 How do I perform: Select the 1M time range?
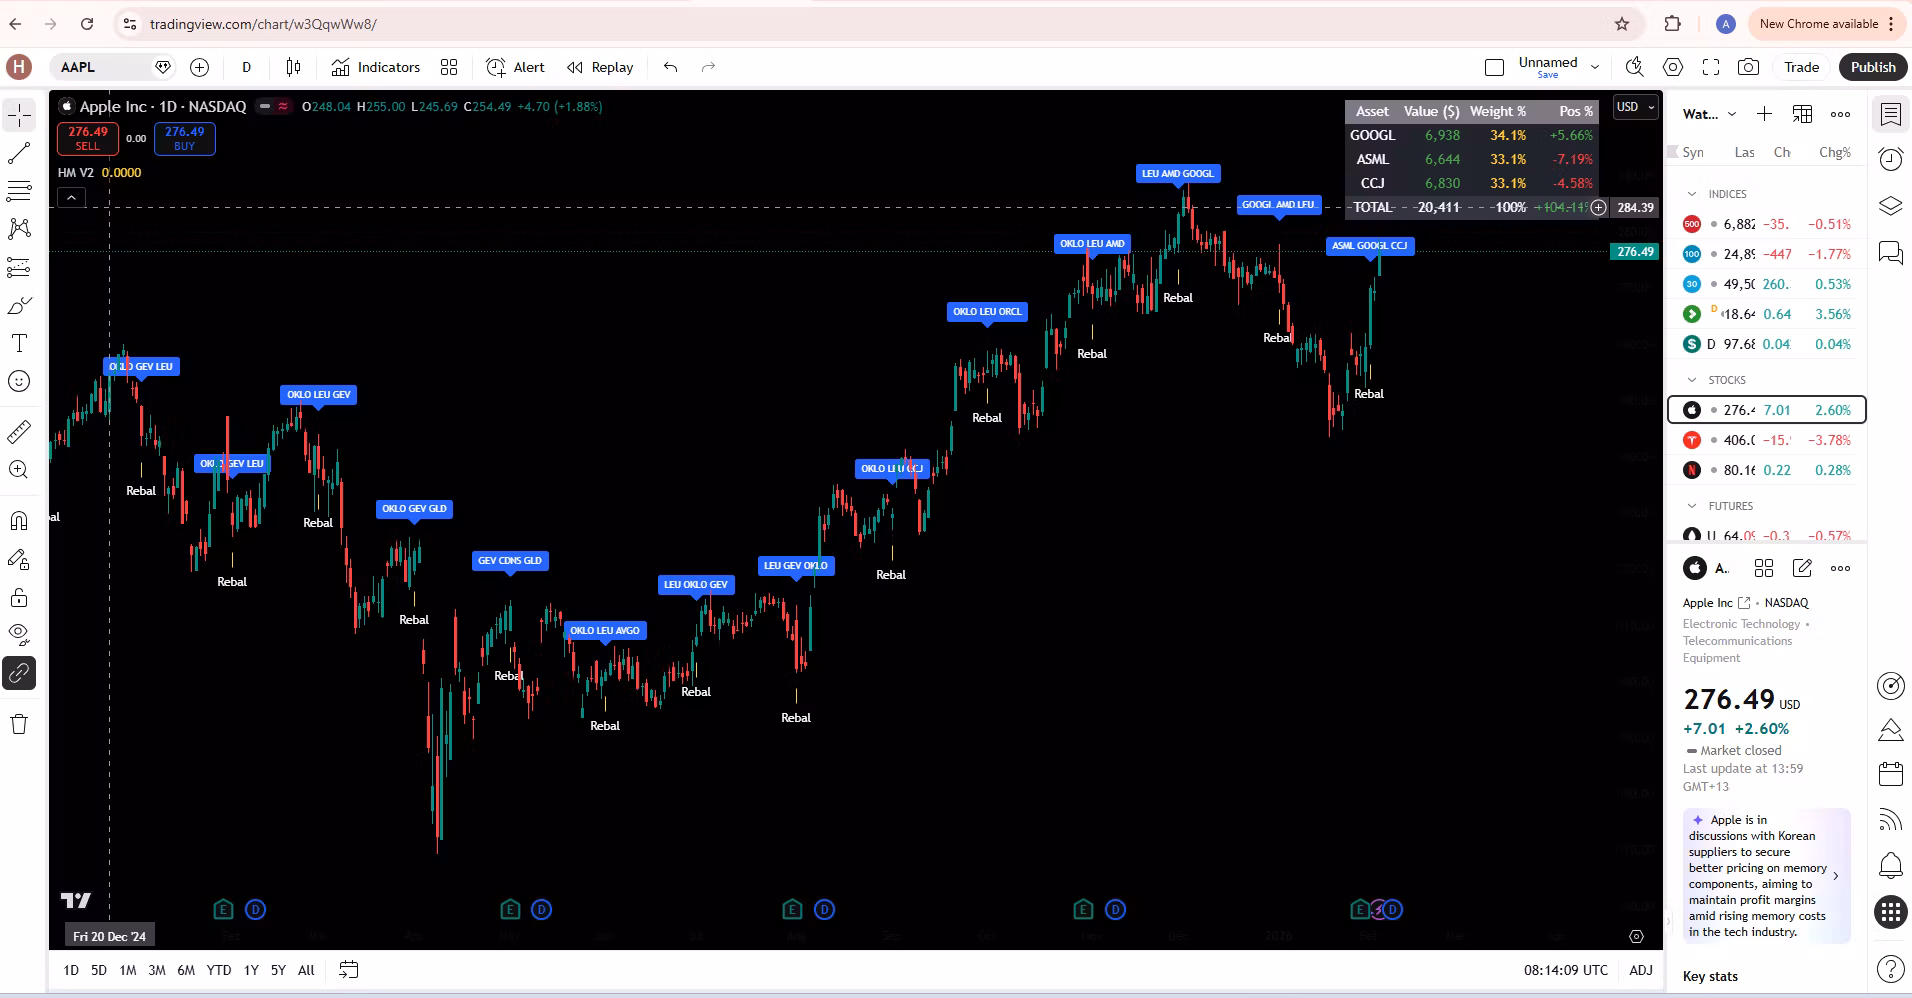tap(128, 970)
